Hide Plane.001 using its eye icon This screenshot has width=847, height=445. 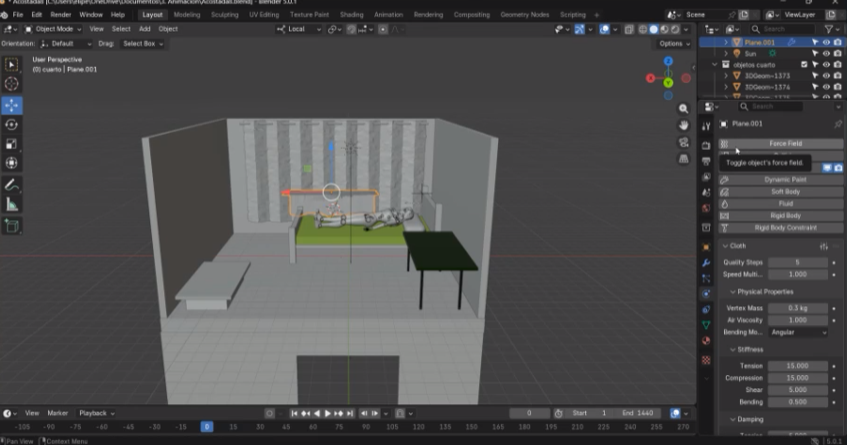click(826, 43)
